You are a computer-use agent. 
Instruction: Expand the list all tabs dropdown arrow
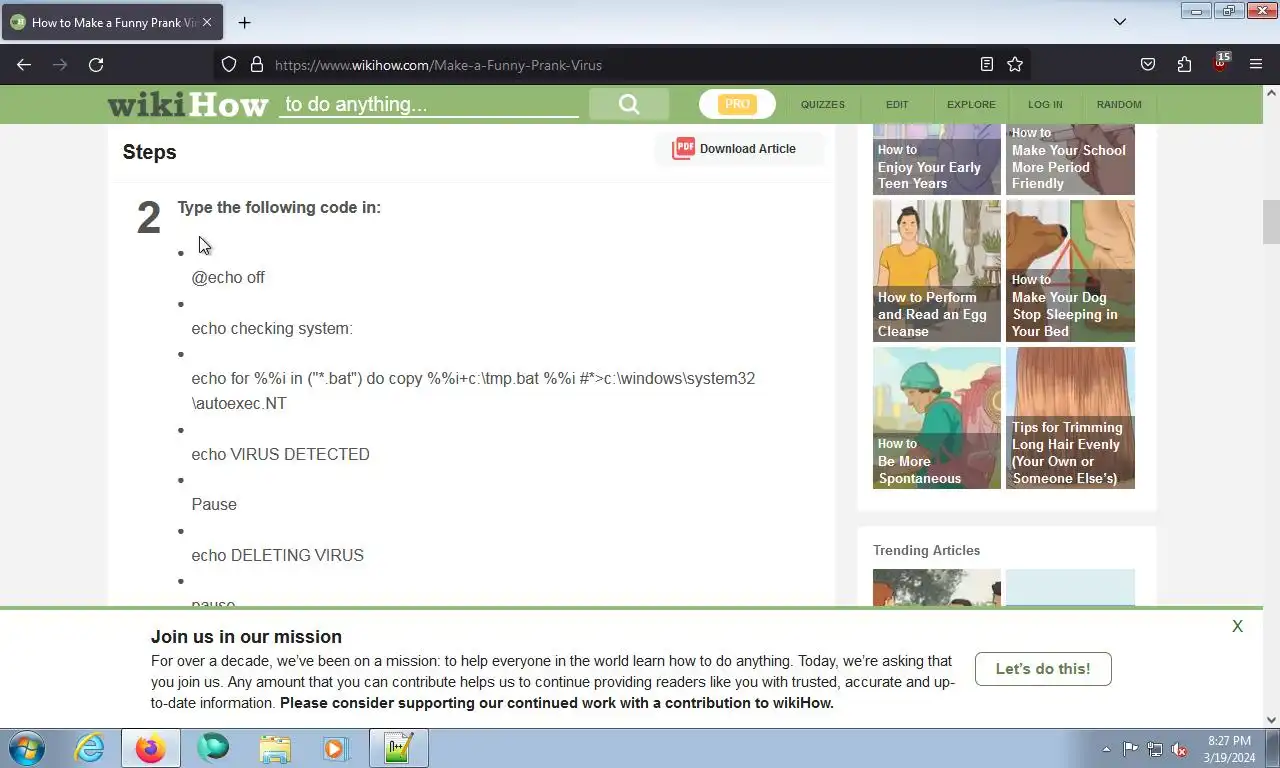(x=1120, y=22)
